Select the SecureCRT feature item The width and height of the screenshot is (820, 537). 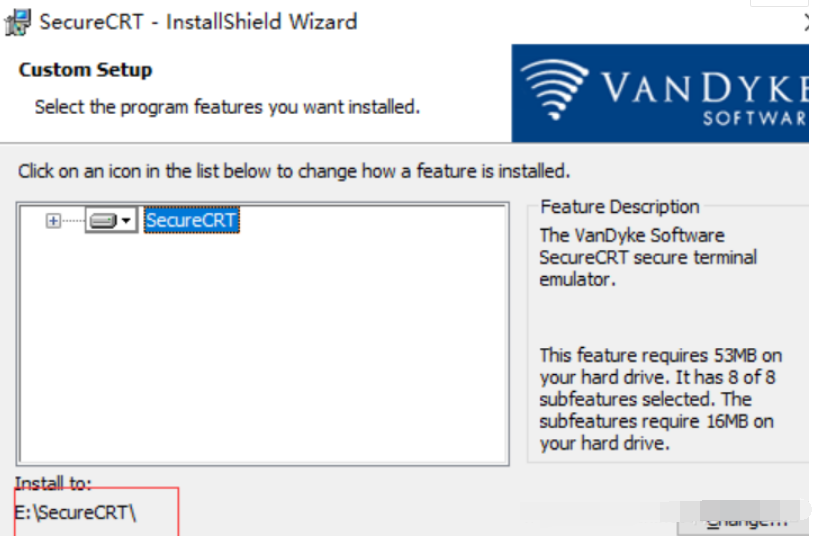(x=191, y=220)
